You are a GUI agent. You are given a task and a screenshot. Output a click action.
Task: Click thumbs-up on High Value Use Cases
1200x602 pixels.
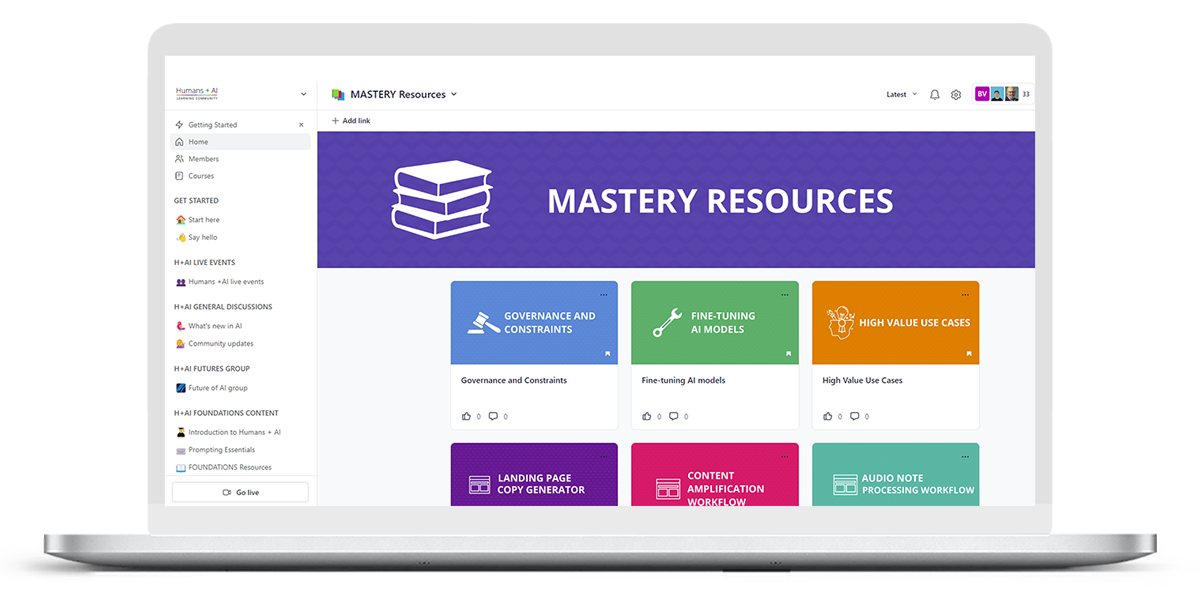click(x=827, y=416)
